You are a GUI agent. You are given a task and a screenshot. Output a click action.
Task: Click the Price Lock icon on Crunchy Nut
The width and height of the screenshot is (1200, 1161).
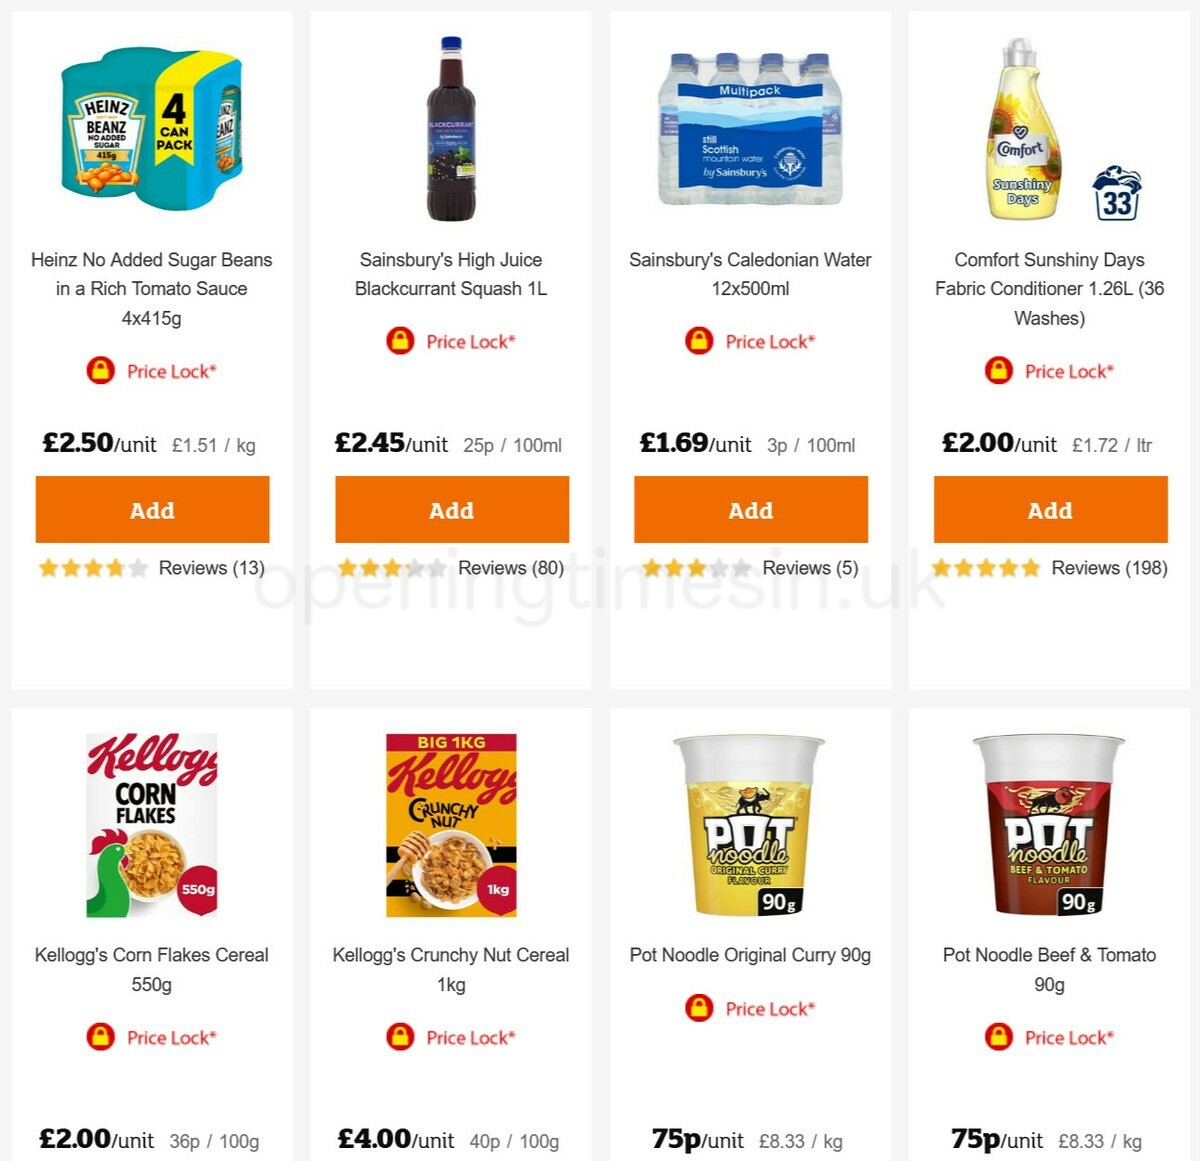click(x=400, y=1037)
